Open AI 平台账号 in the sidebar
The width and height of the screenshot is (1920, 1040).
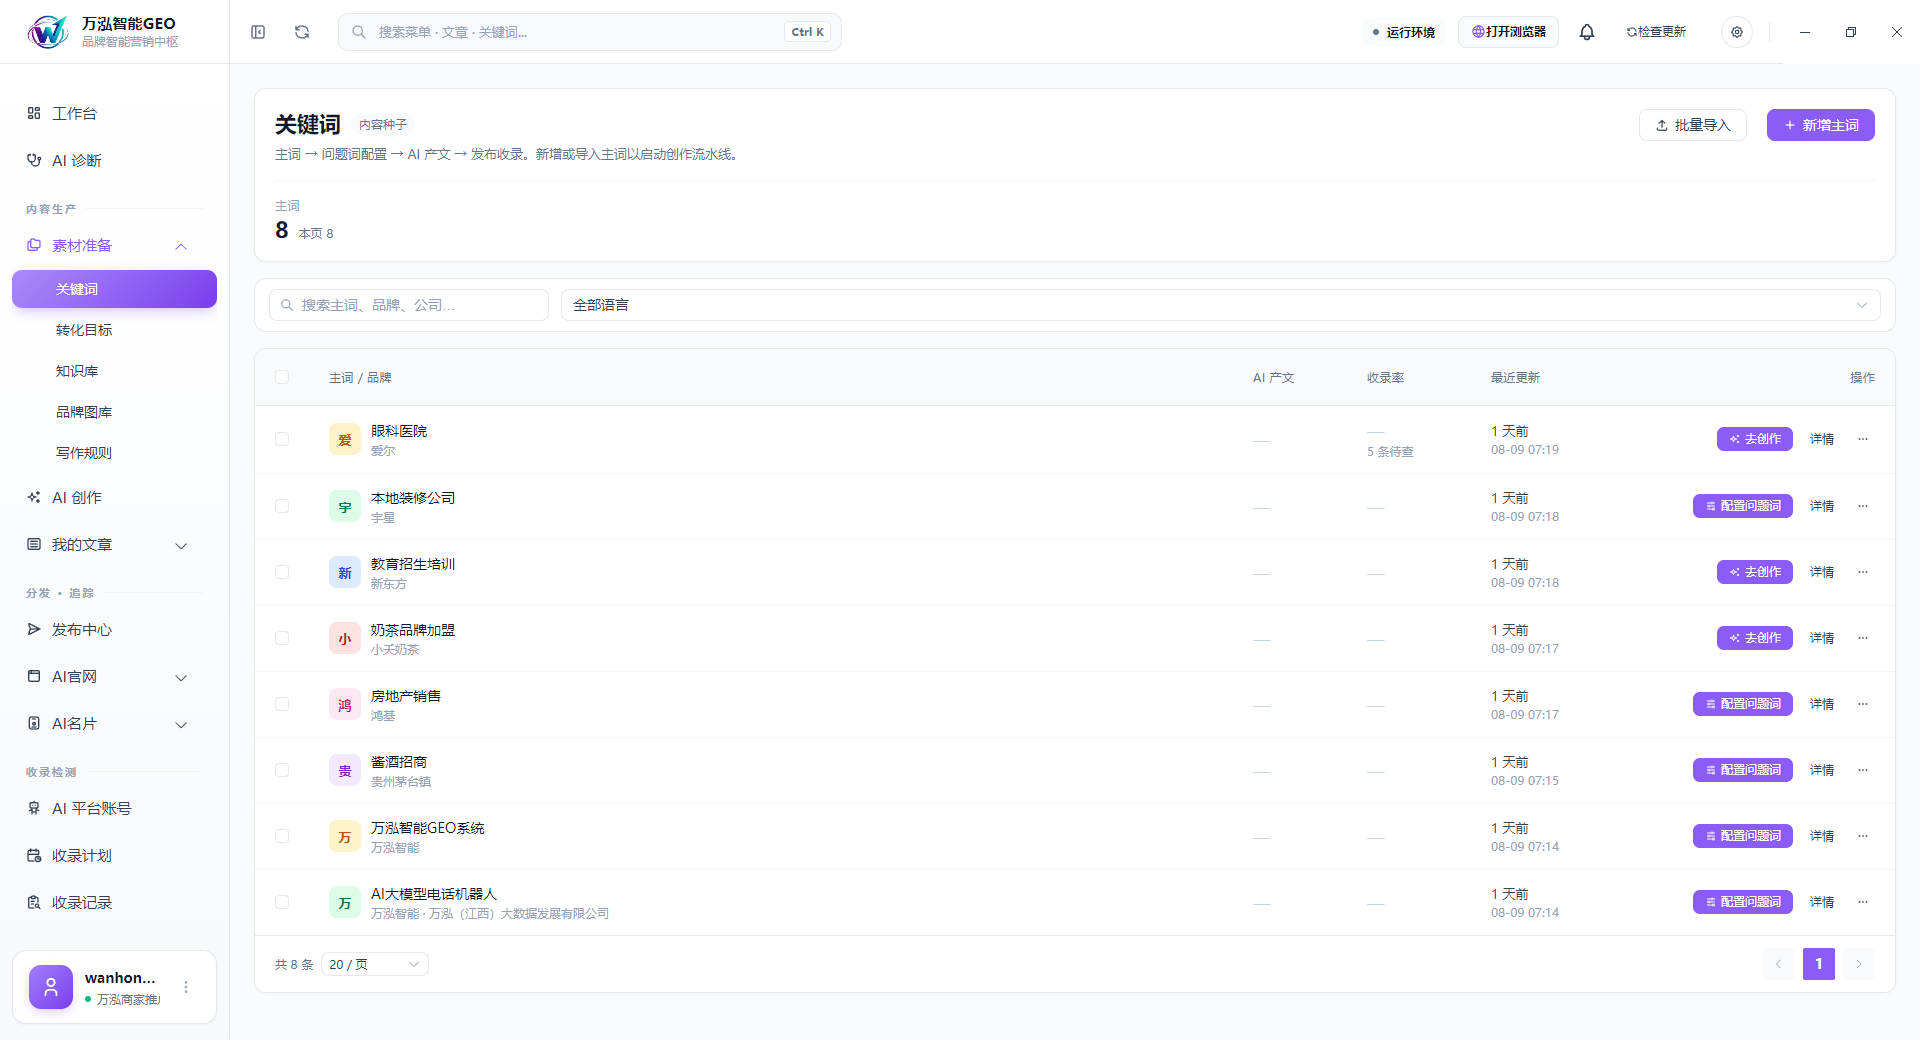[114, 808]
